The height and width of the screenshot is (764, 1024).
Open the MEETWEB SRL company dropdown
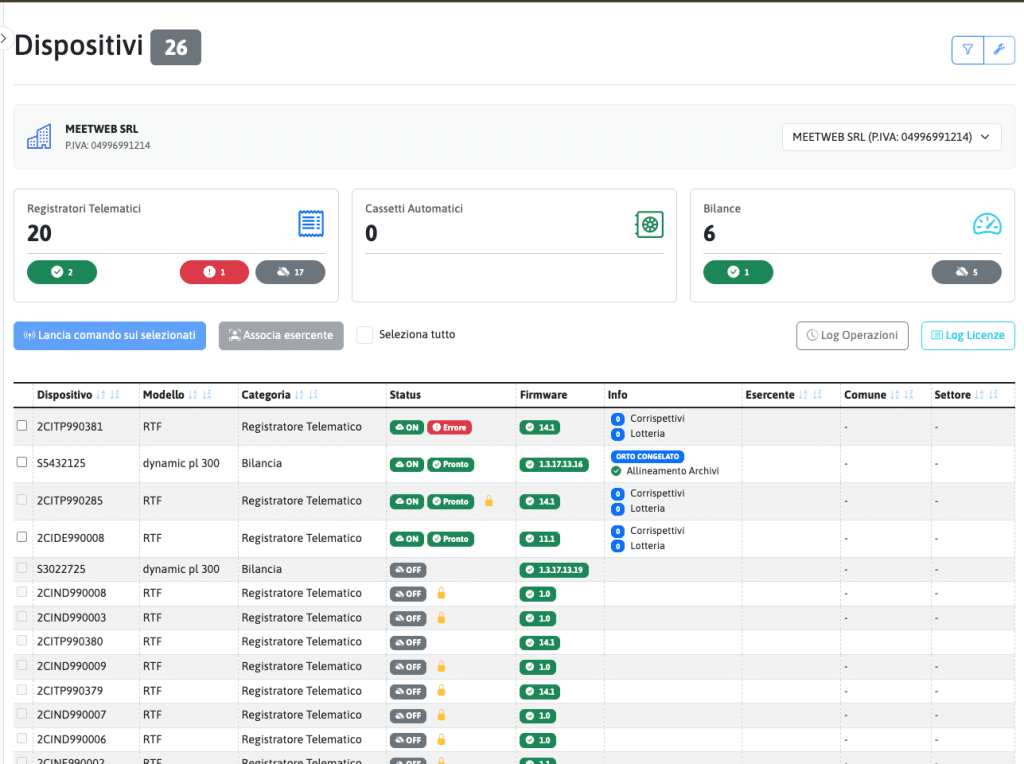tap(890, 137)
